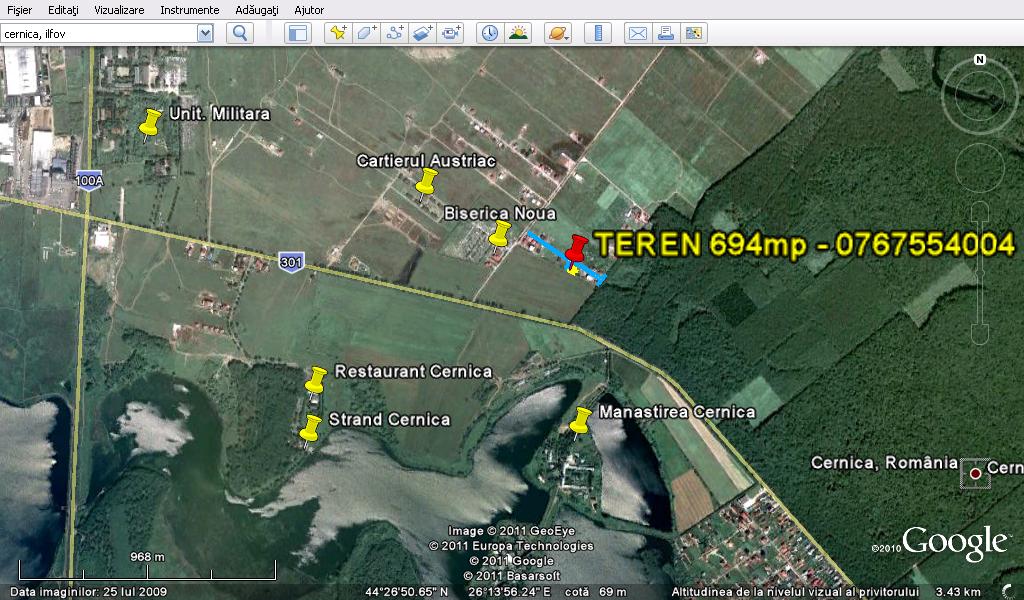Click the magnifier search button
This screenshot has width=1024, height=600.
pos(239,33)
